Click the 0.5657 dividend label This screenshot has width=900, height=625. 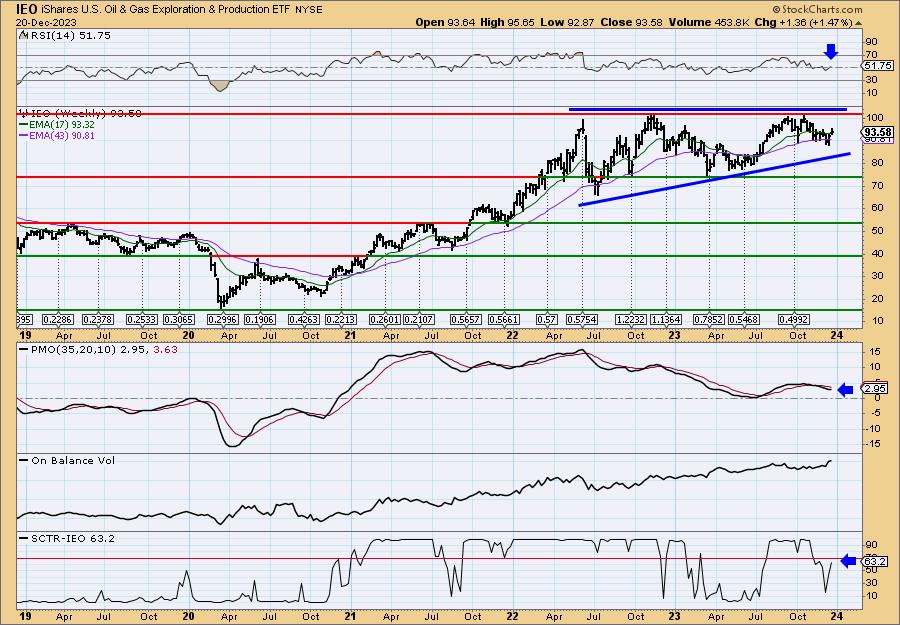click(x=467, y=320)
